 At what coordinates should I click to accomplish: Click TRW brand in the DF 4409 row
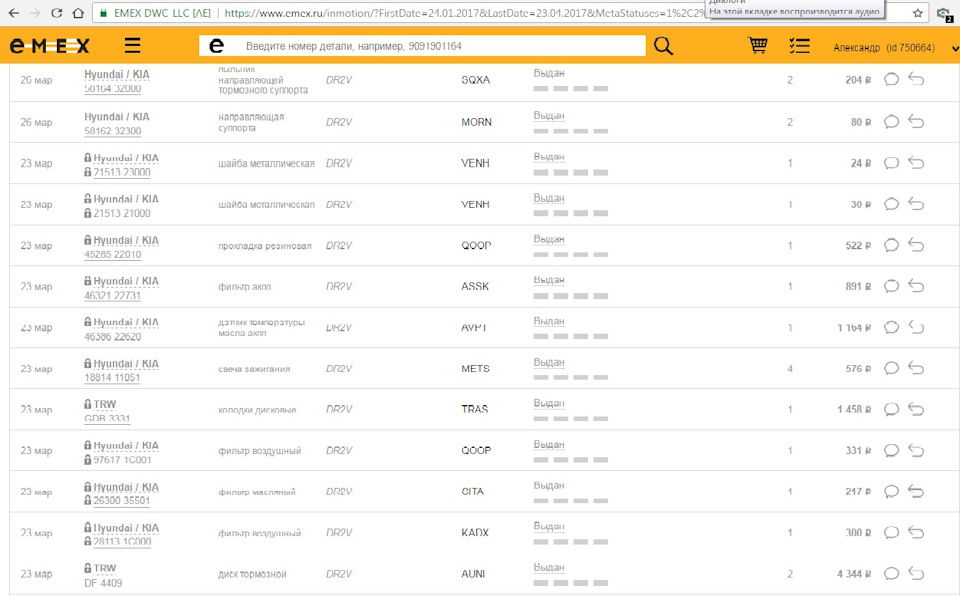[105, 568]
